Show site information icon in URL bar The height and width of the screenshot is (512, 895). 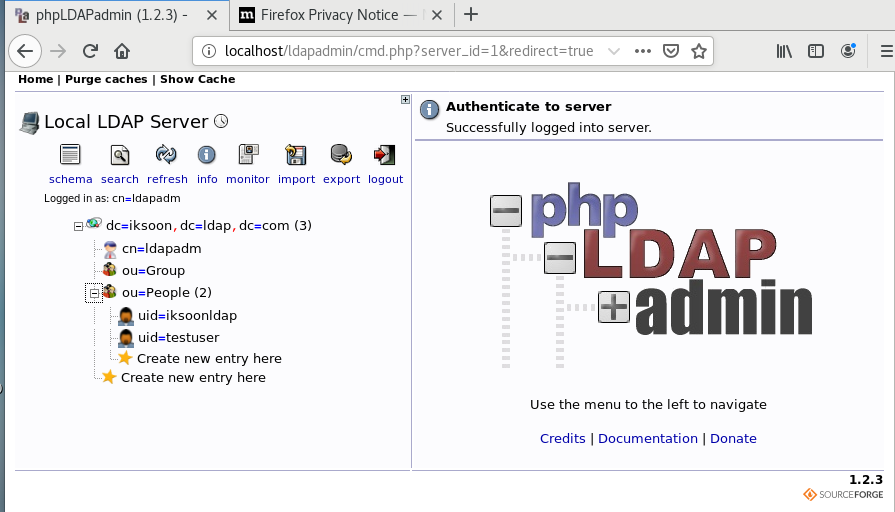209,51
